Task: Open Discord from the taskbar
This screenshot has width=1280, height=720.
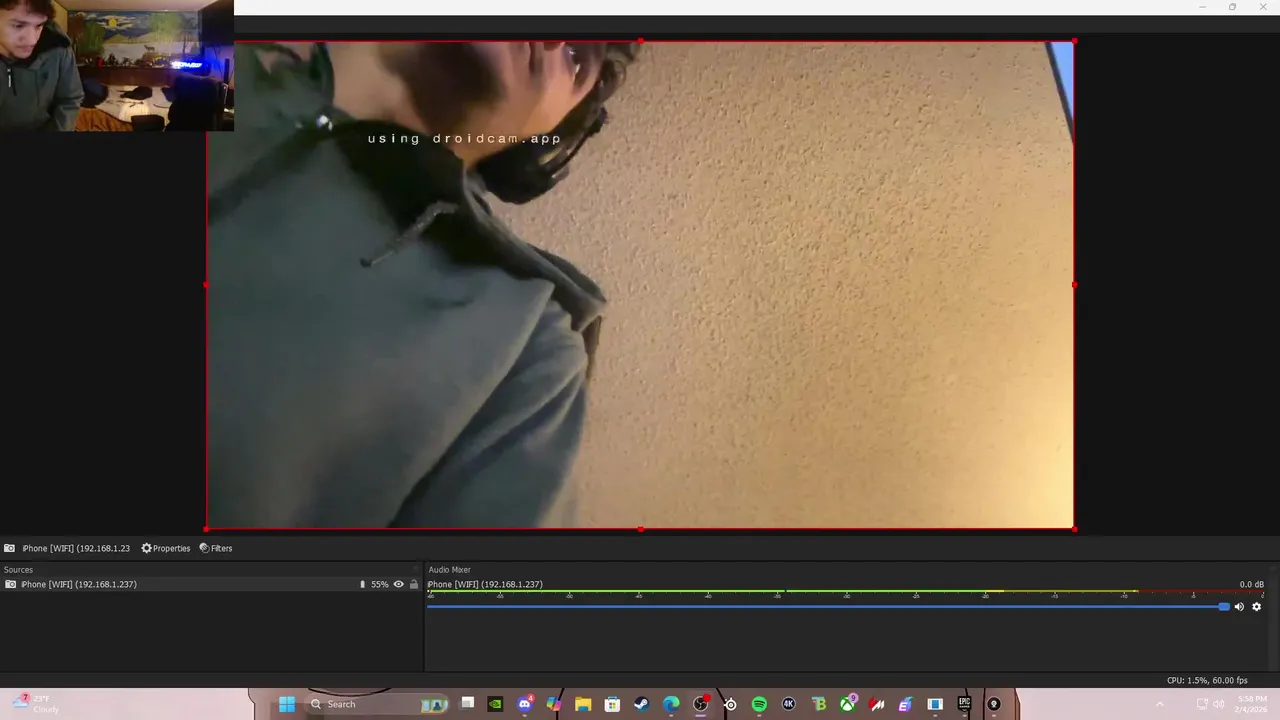Action: tap(525, 704)
